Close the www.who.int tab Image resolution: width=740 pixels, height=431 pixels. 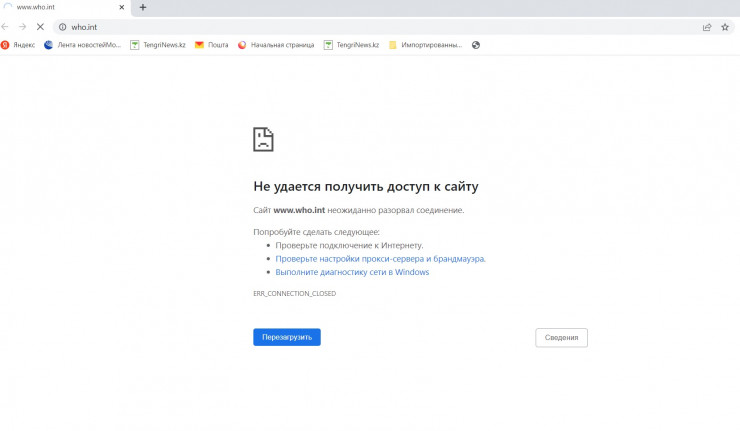123,7
